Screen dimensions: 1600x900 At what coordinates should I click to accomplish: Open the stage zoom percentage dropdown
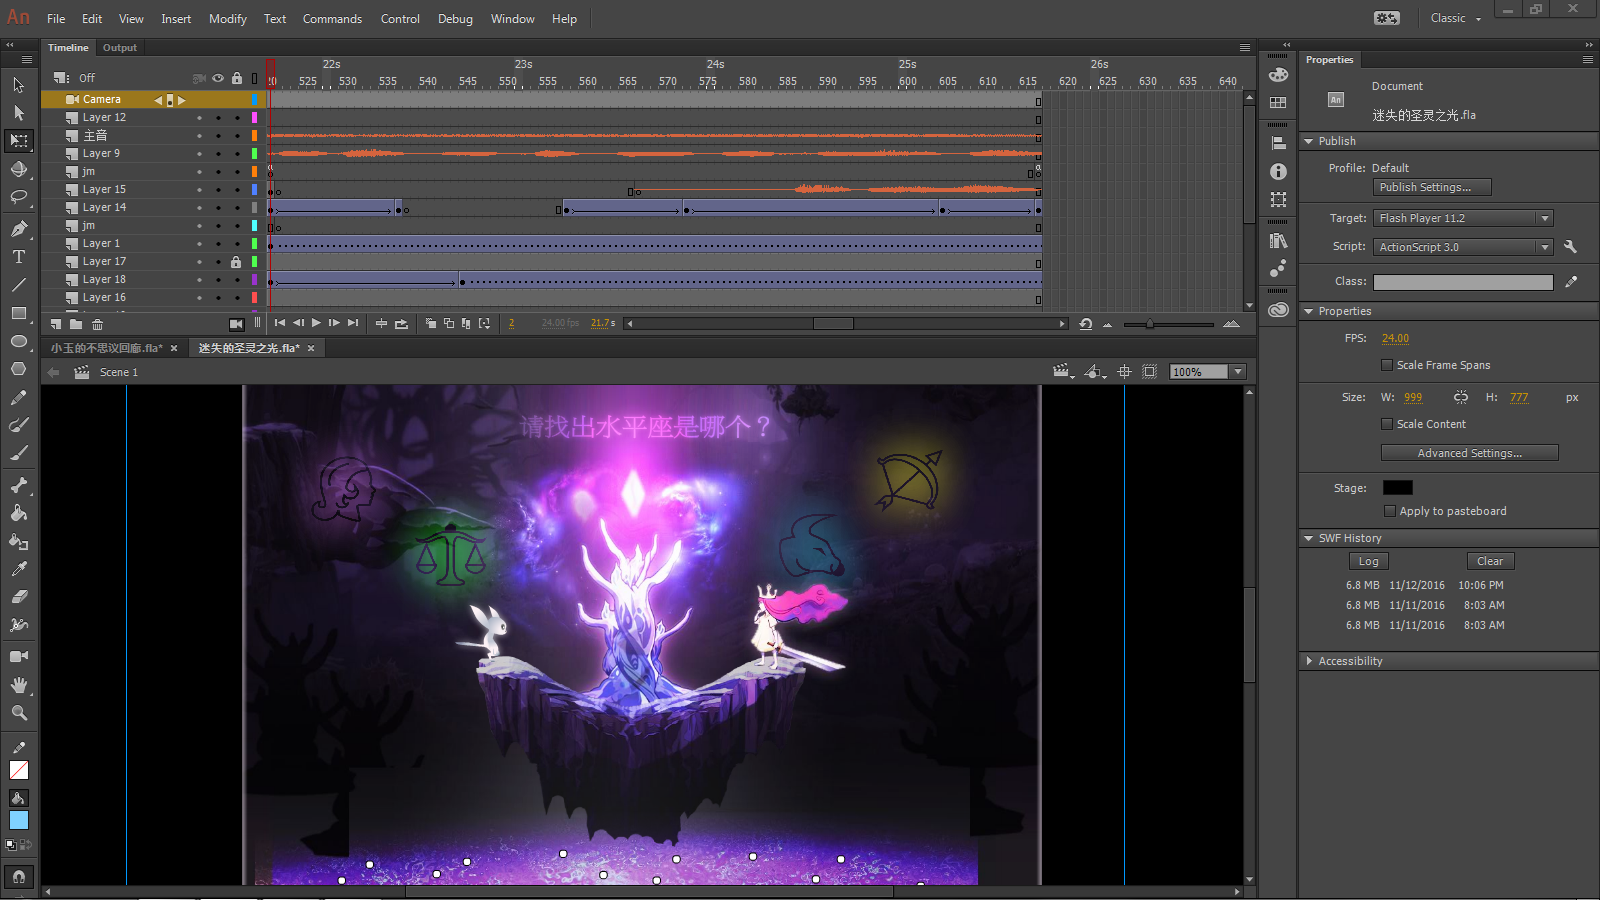coord(1238,372)
